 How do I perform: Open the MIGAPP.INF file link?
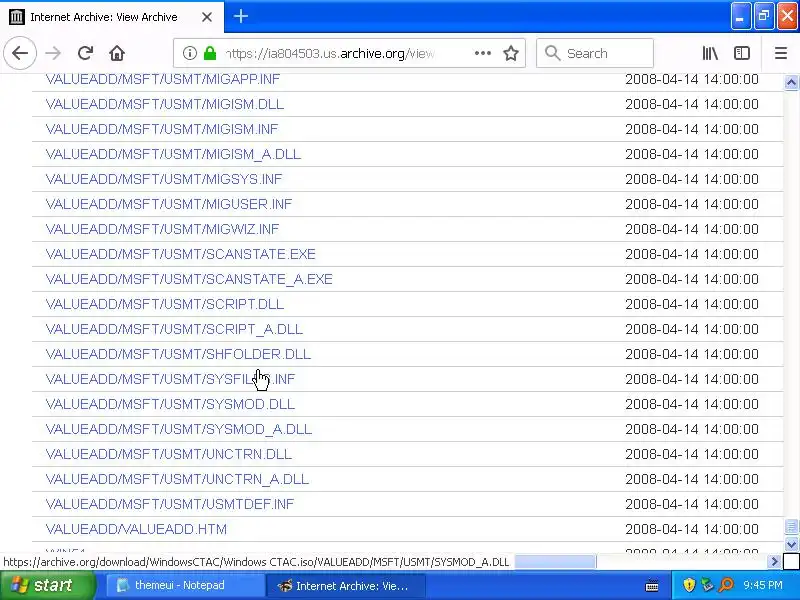pos(163,79)
